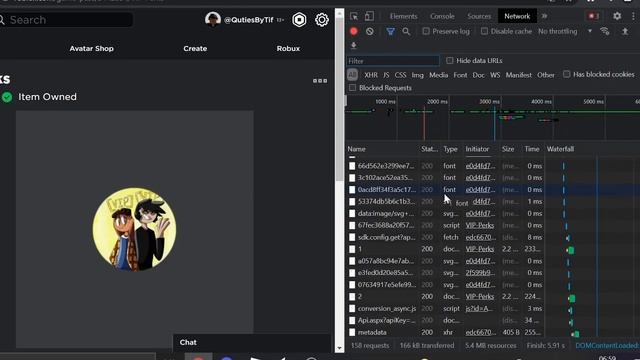
Task: Enable the Disable cache checkbox
Action: click(x=484, y=31)
